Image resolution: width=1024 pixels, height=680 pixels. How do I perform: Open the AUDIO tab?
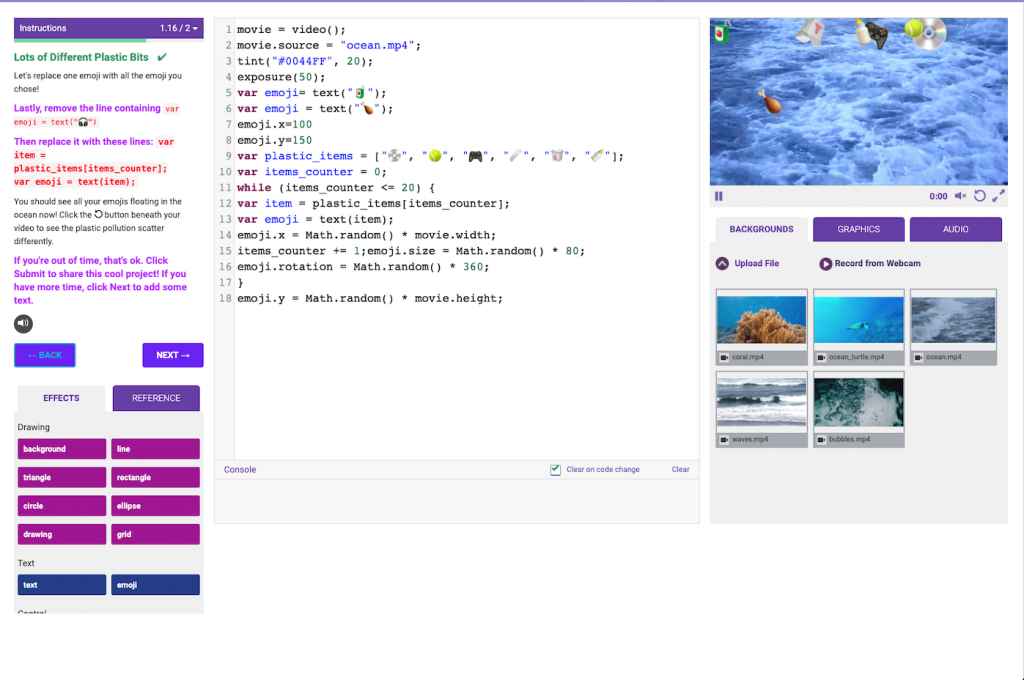955,229
